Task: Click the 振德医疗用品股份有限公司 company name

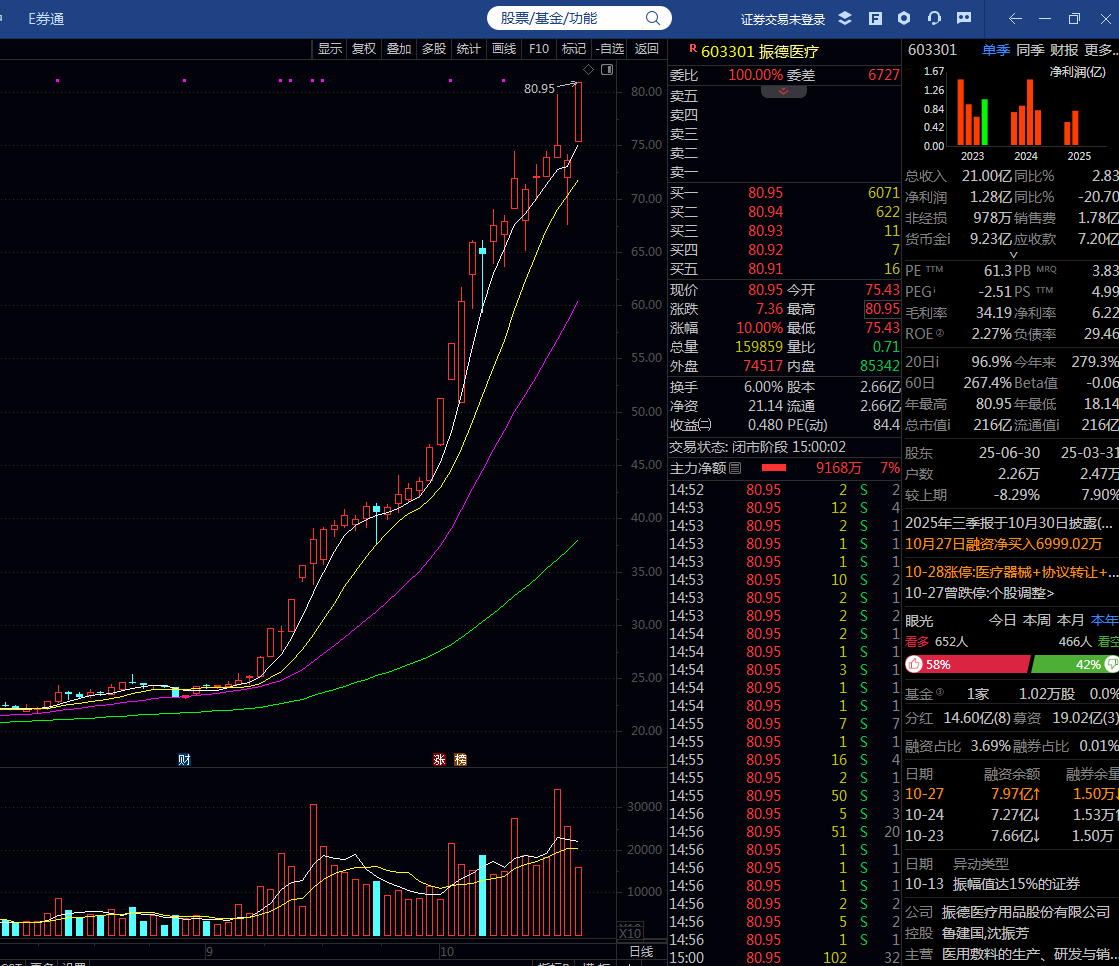Action: pos(1026,912)
